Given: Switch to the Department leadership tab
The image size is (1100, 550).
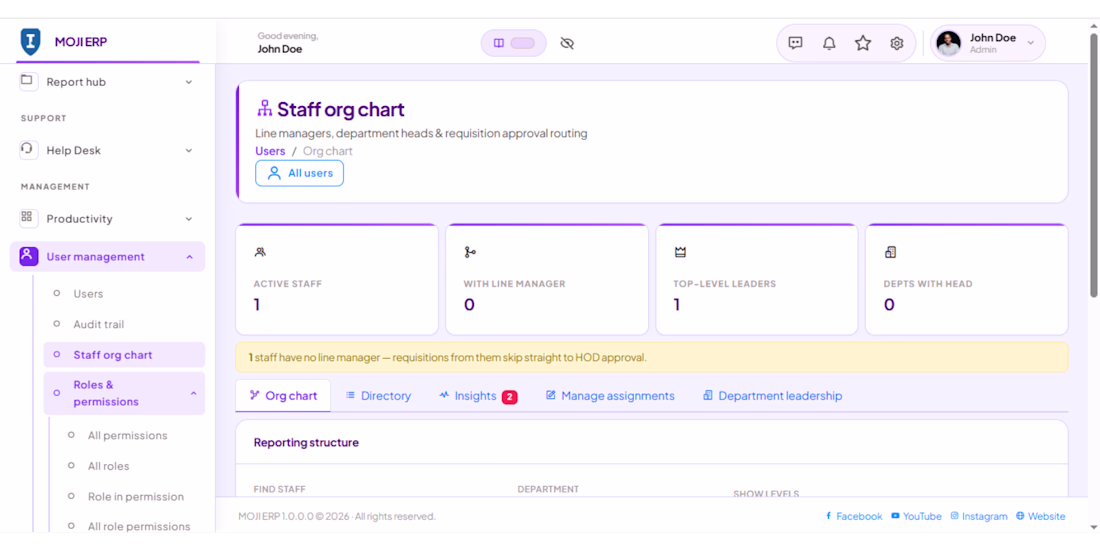Looking at the screenshot, I should [772, 396].
